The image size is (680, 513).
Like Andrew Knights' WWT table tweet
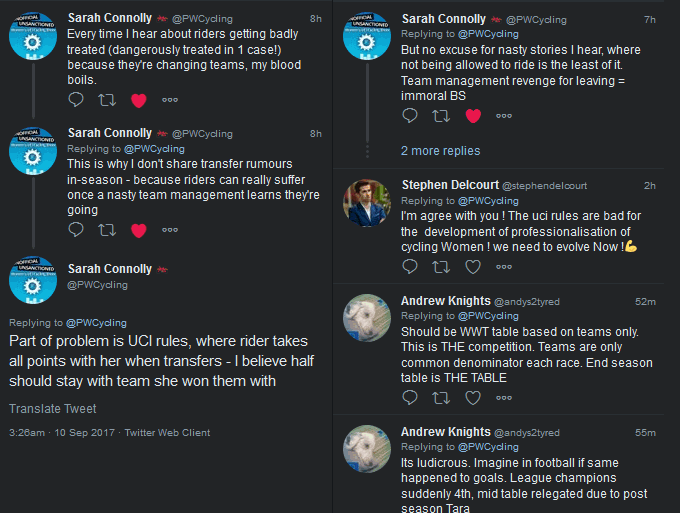(473, 397)
